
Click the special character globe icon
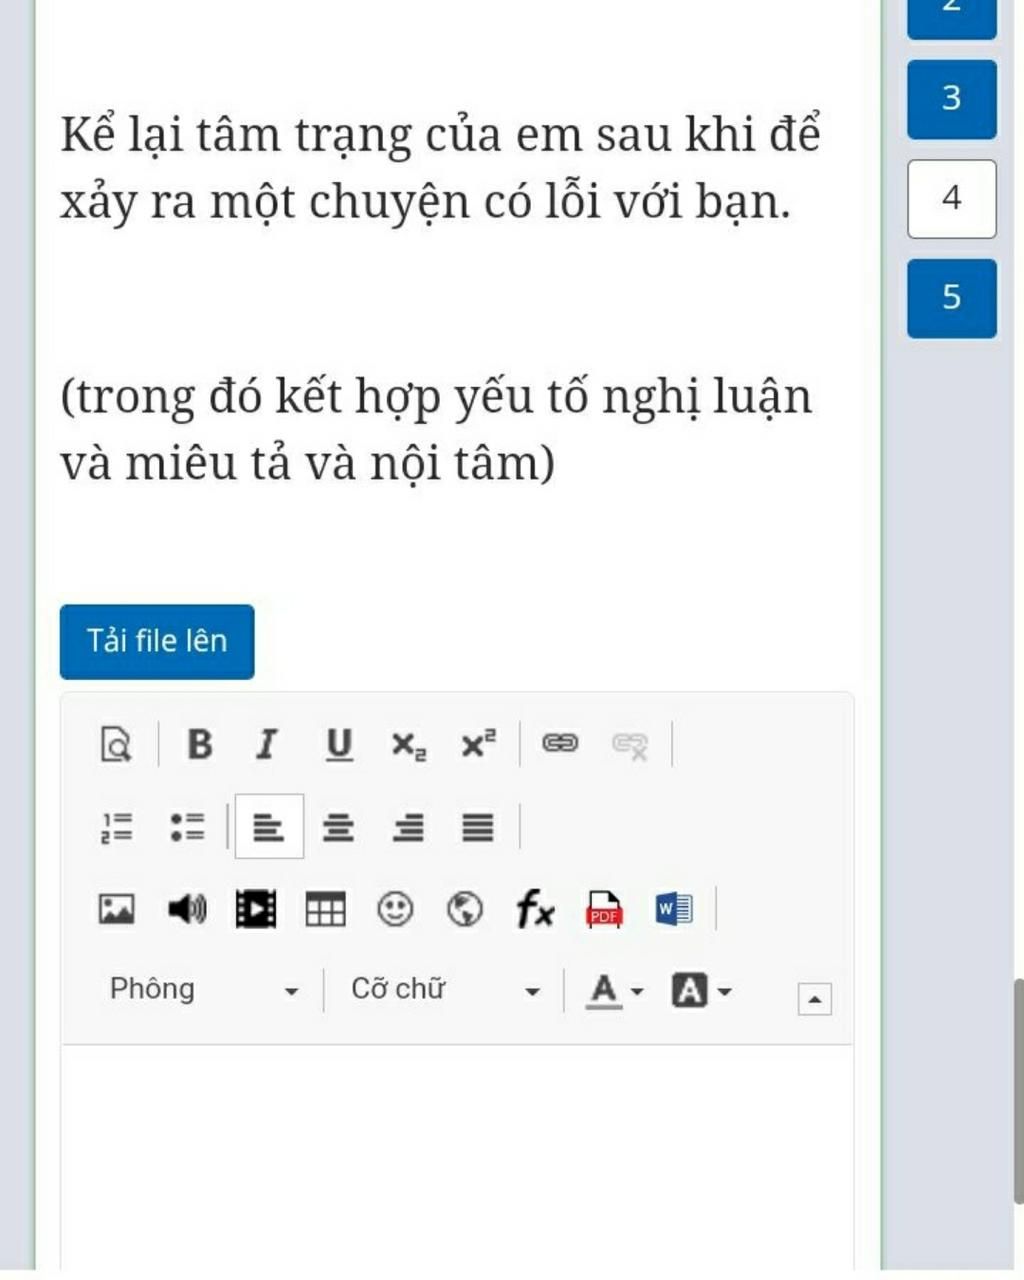465,908
